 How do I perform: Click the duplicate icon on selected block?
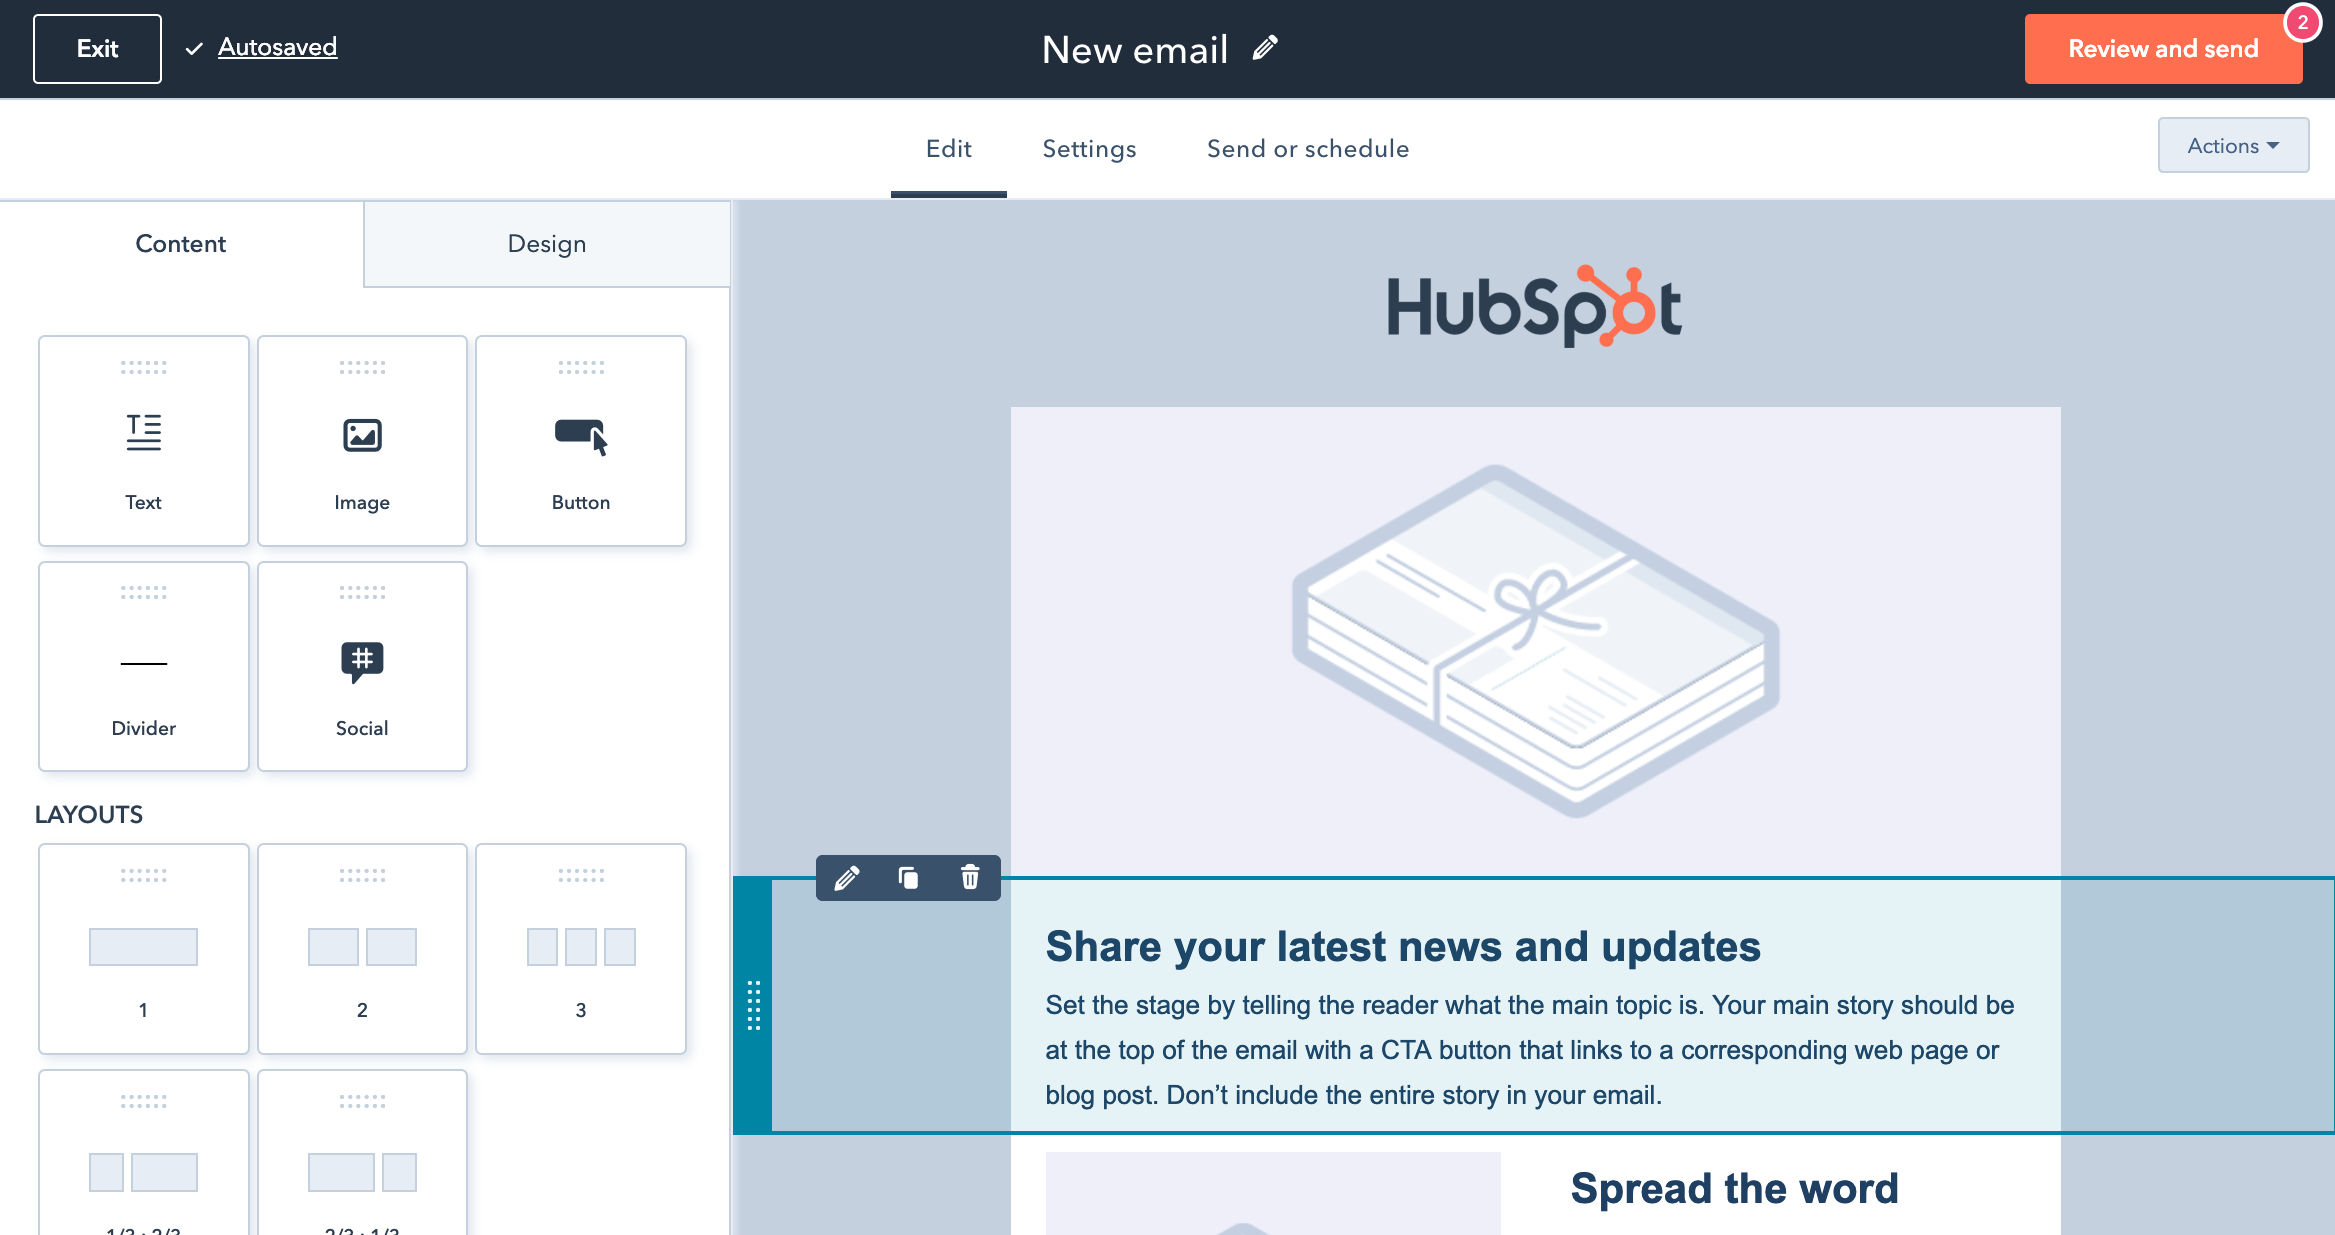click(x=908, y=878)
